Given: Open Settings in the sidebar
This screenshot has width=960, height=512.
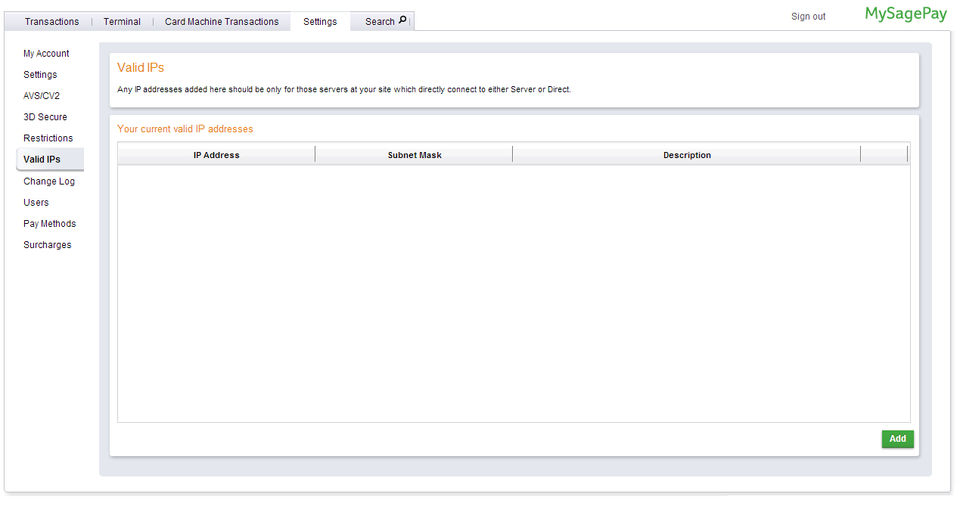Looking at the screenshot, I should (40, 75).
